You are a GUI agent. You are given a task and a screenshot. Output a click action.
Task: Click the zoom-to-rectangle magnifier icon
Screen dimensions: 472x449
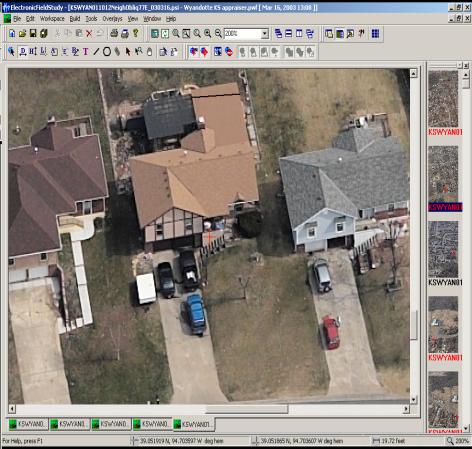point(186,33)
